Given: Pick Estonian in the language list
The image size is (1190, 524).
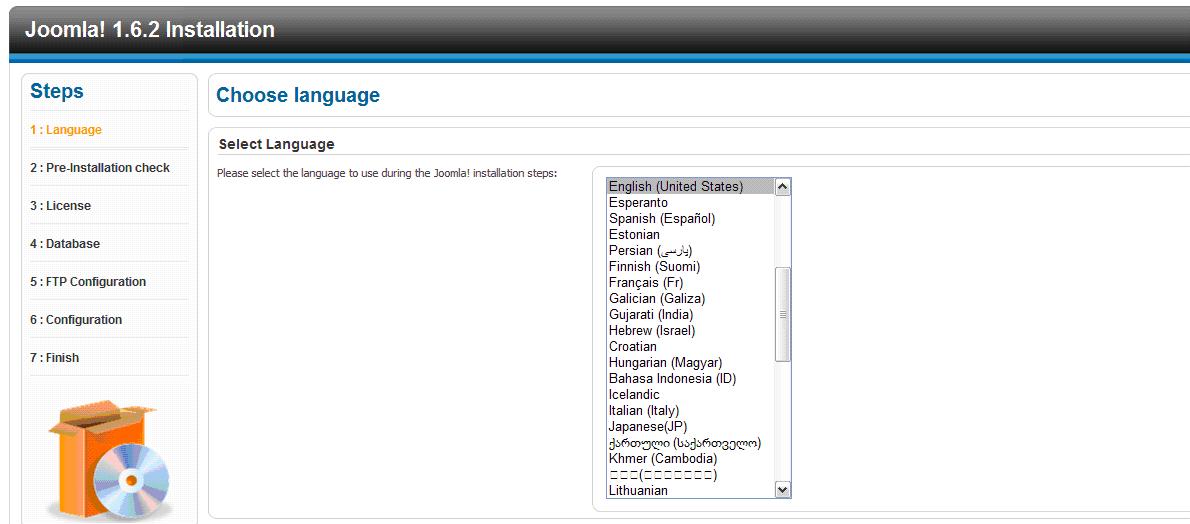Looking at the screenshot, I should 691,235.
